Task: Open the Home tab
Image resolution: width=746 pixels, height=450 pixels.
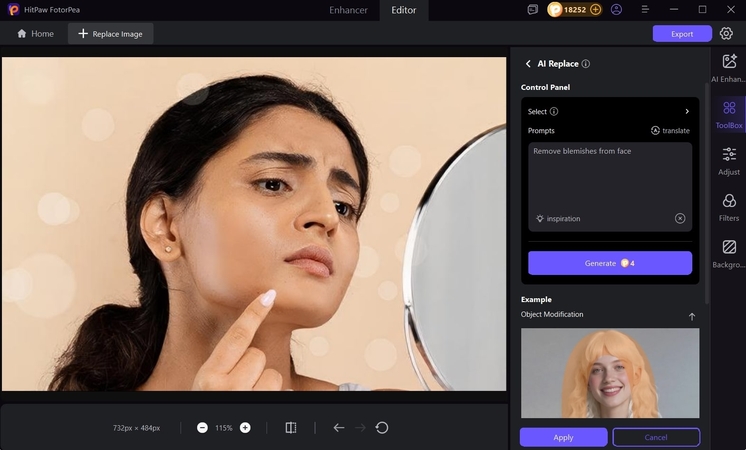Action: click(x=35, y=34)
